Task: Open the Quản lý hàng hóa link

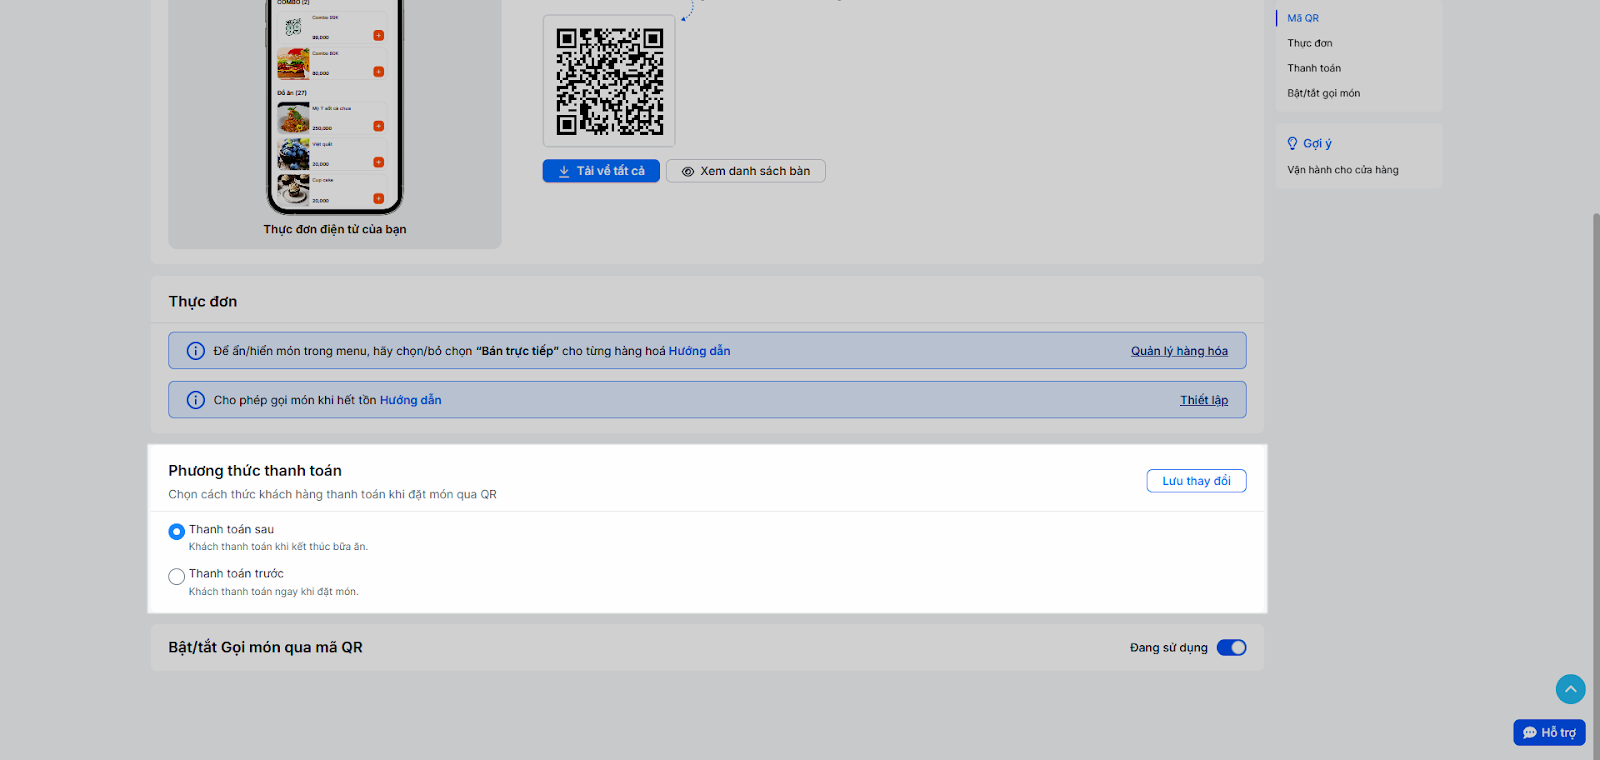Action: (1179, 351)
